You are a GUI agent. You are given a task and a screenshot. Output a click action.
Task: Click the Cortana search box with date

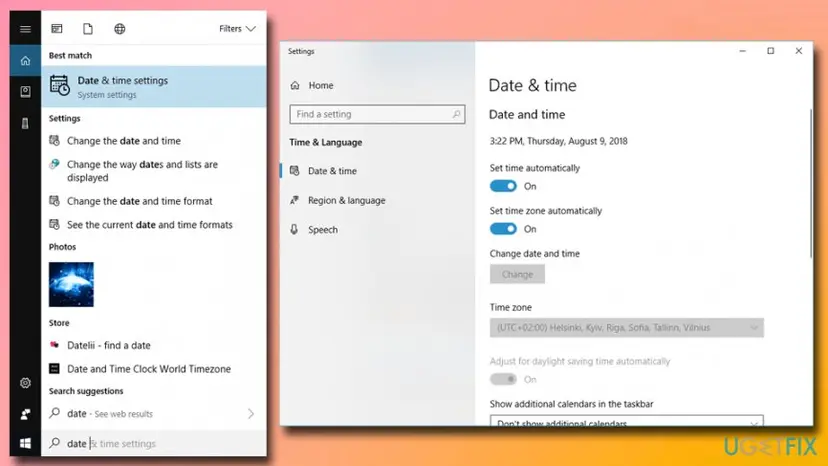pos(154,443)
